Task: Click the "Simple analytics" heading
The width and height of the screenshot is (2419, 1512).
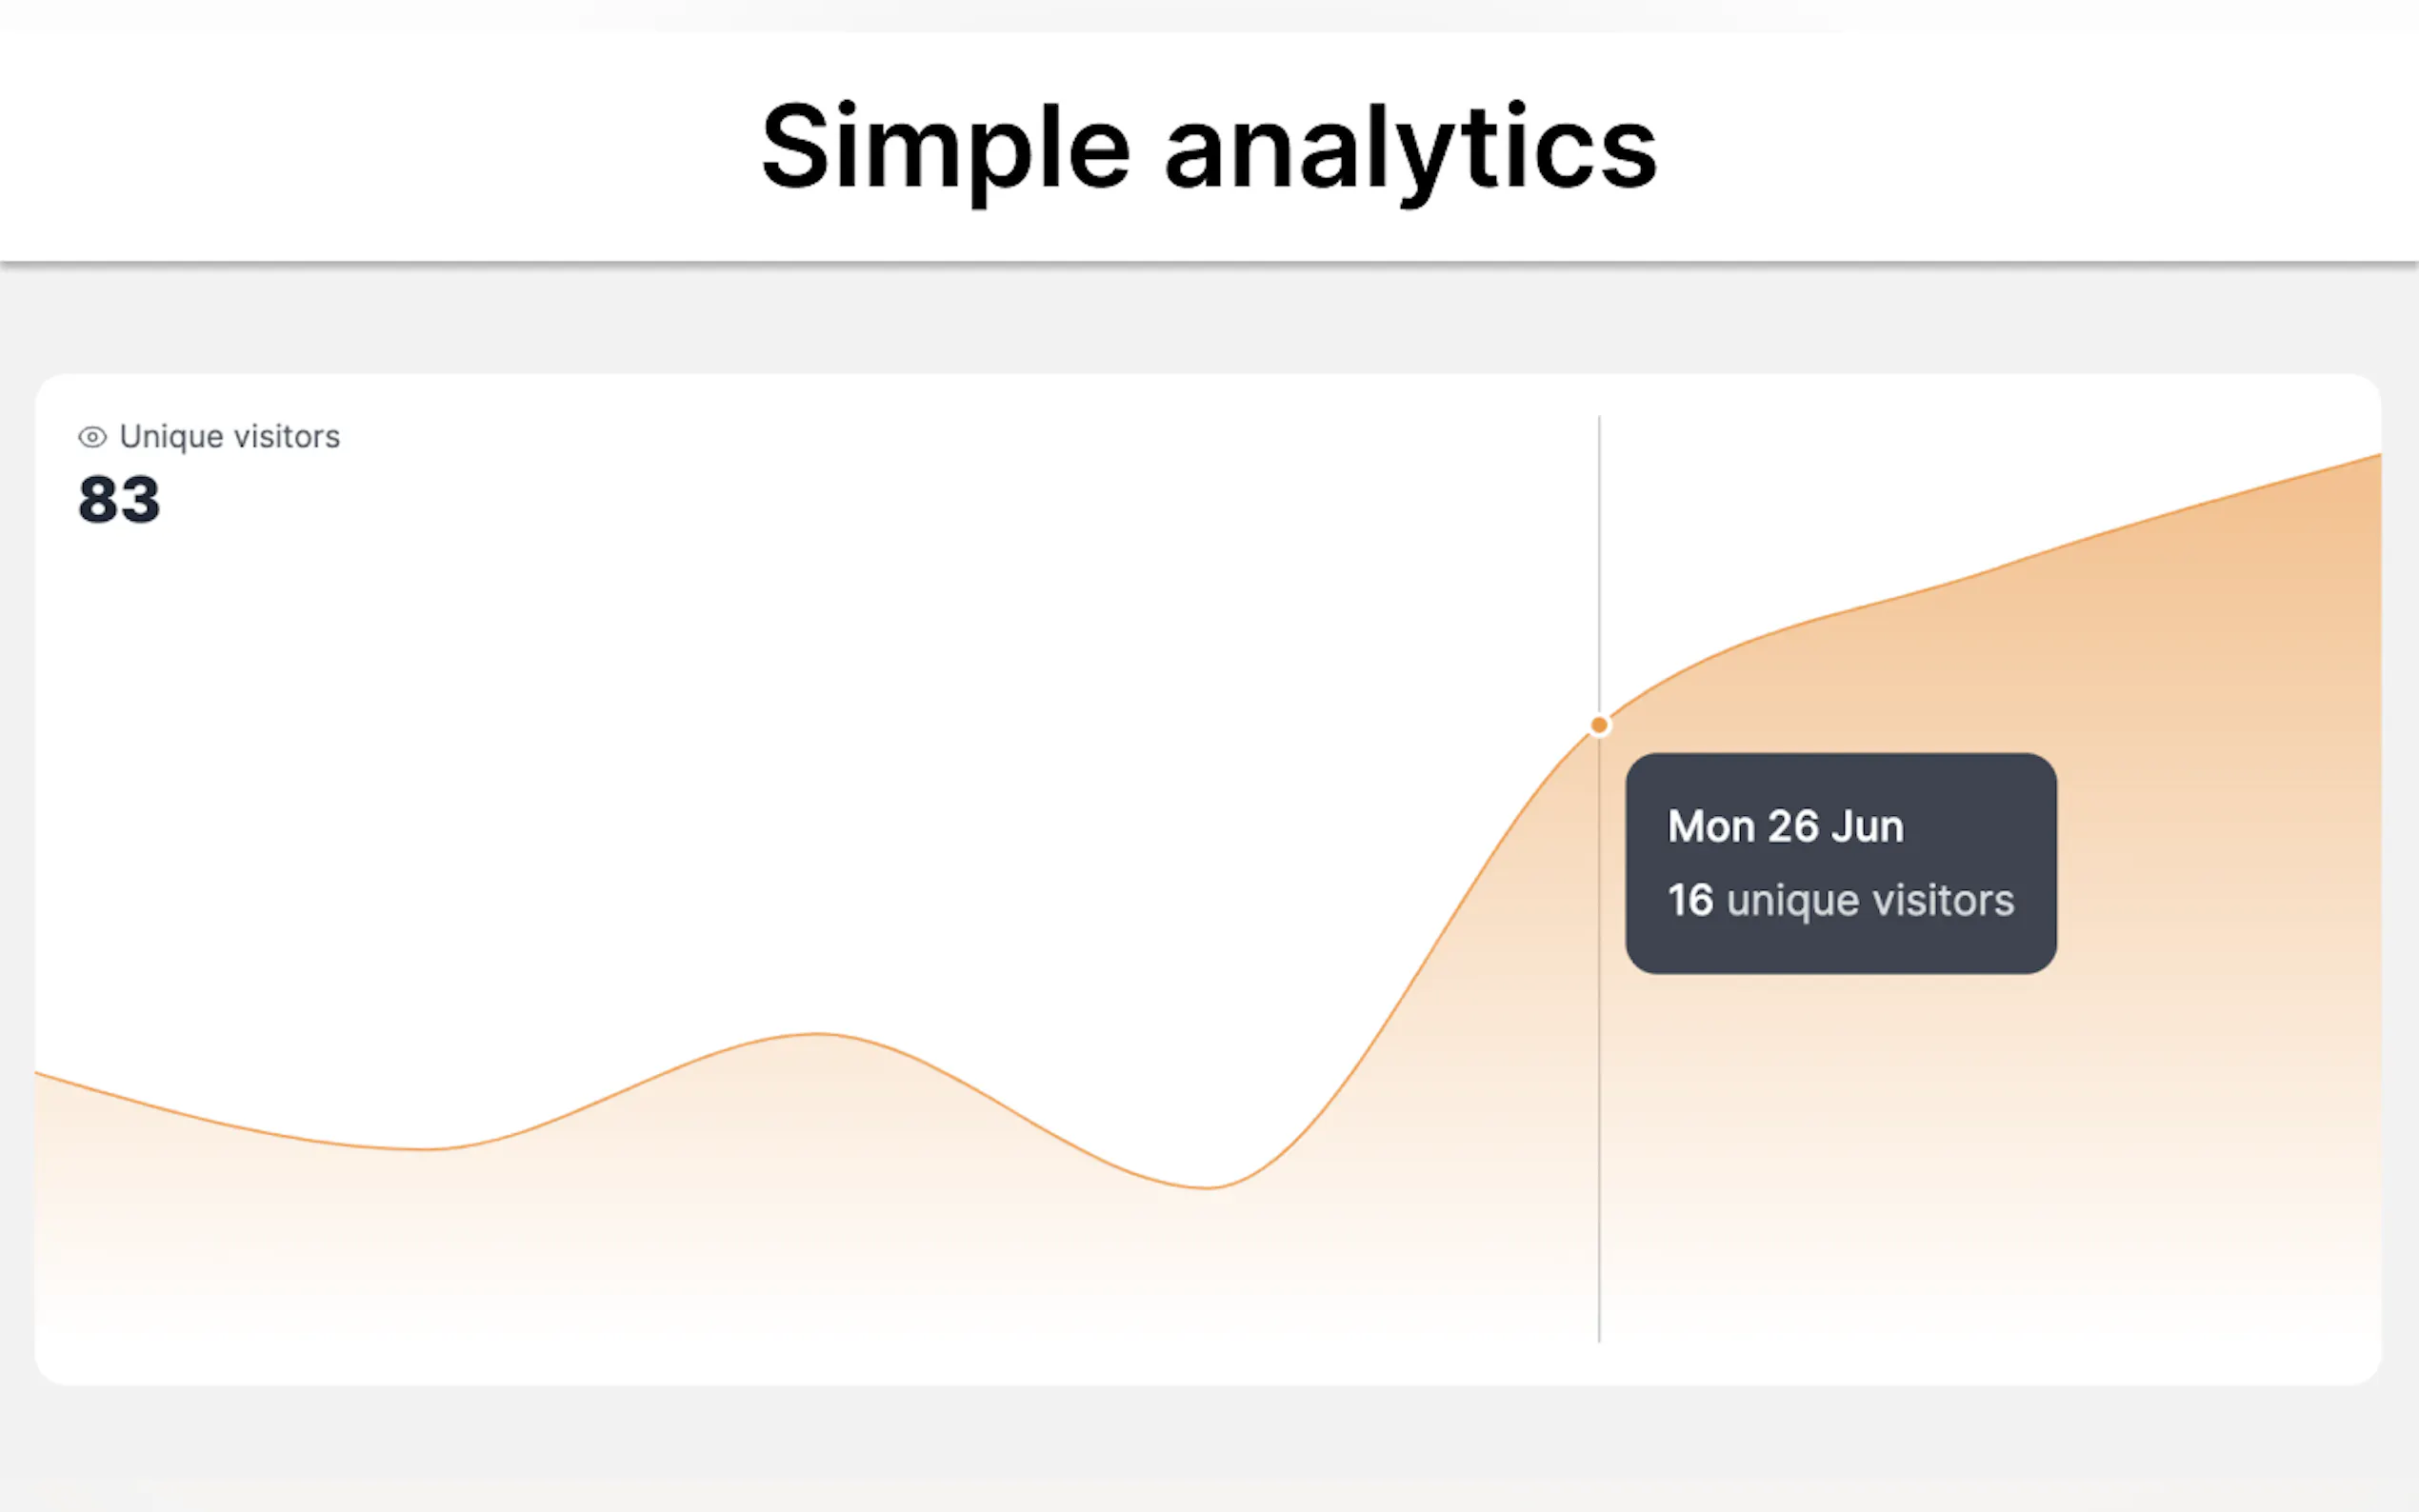Action: [x=1208, y=147]
